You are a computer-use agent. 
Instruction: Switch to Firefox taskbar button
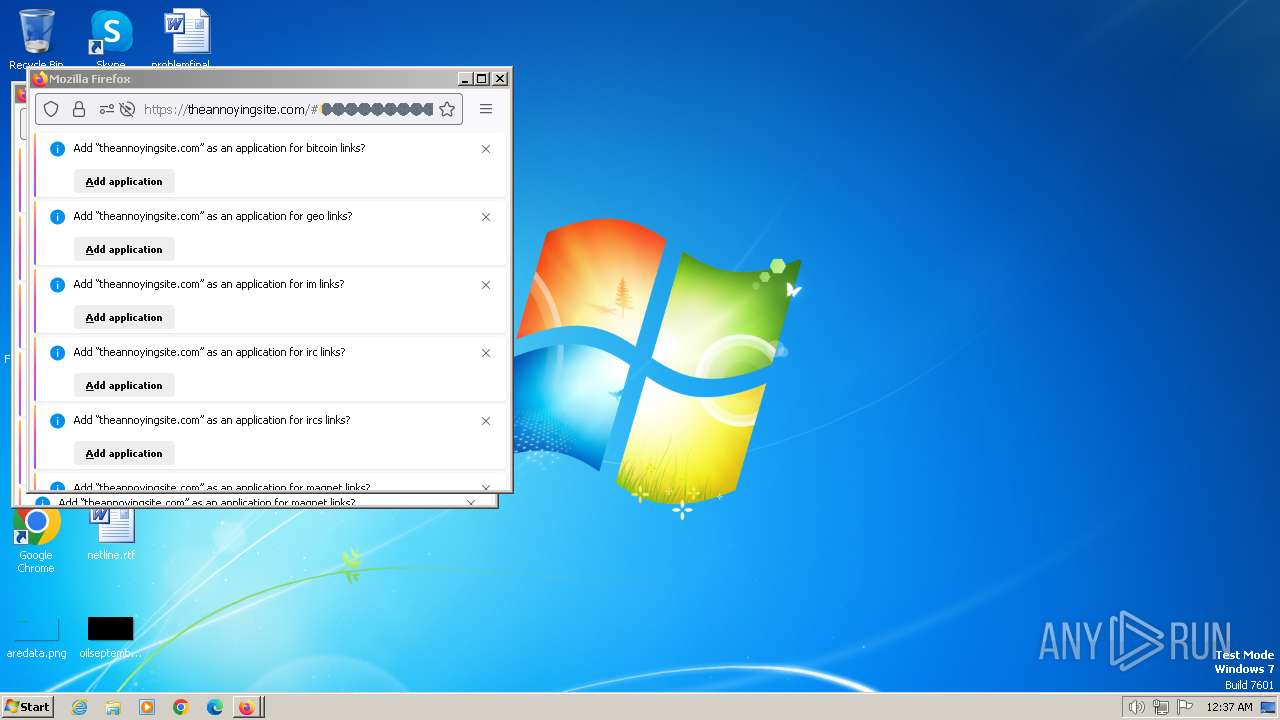click(247, 707)
